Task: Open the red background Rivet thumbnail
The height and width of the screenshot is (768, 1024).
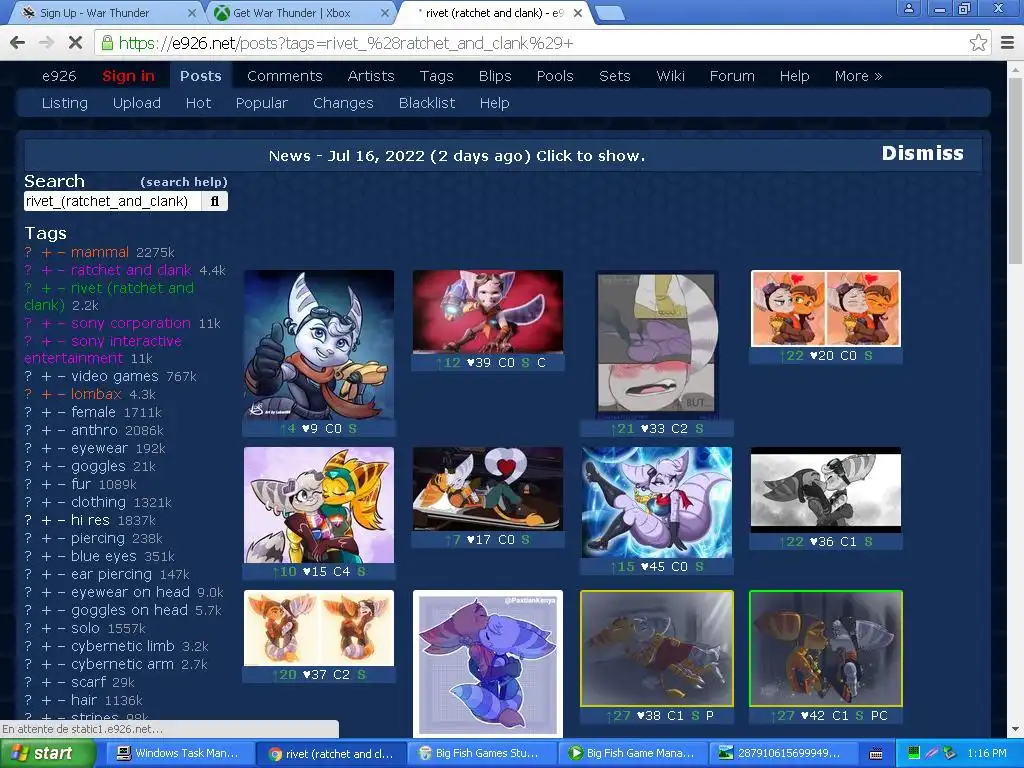Action: click(487, 312)
